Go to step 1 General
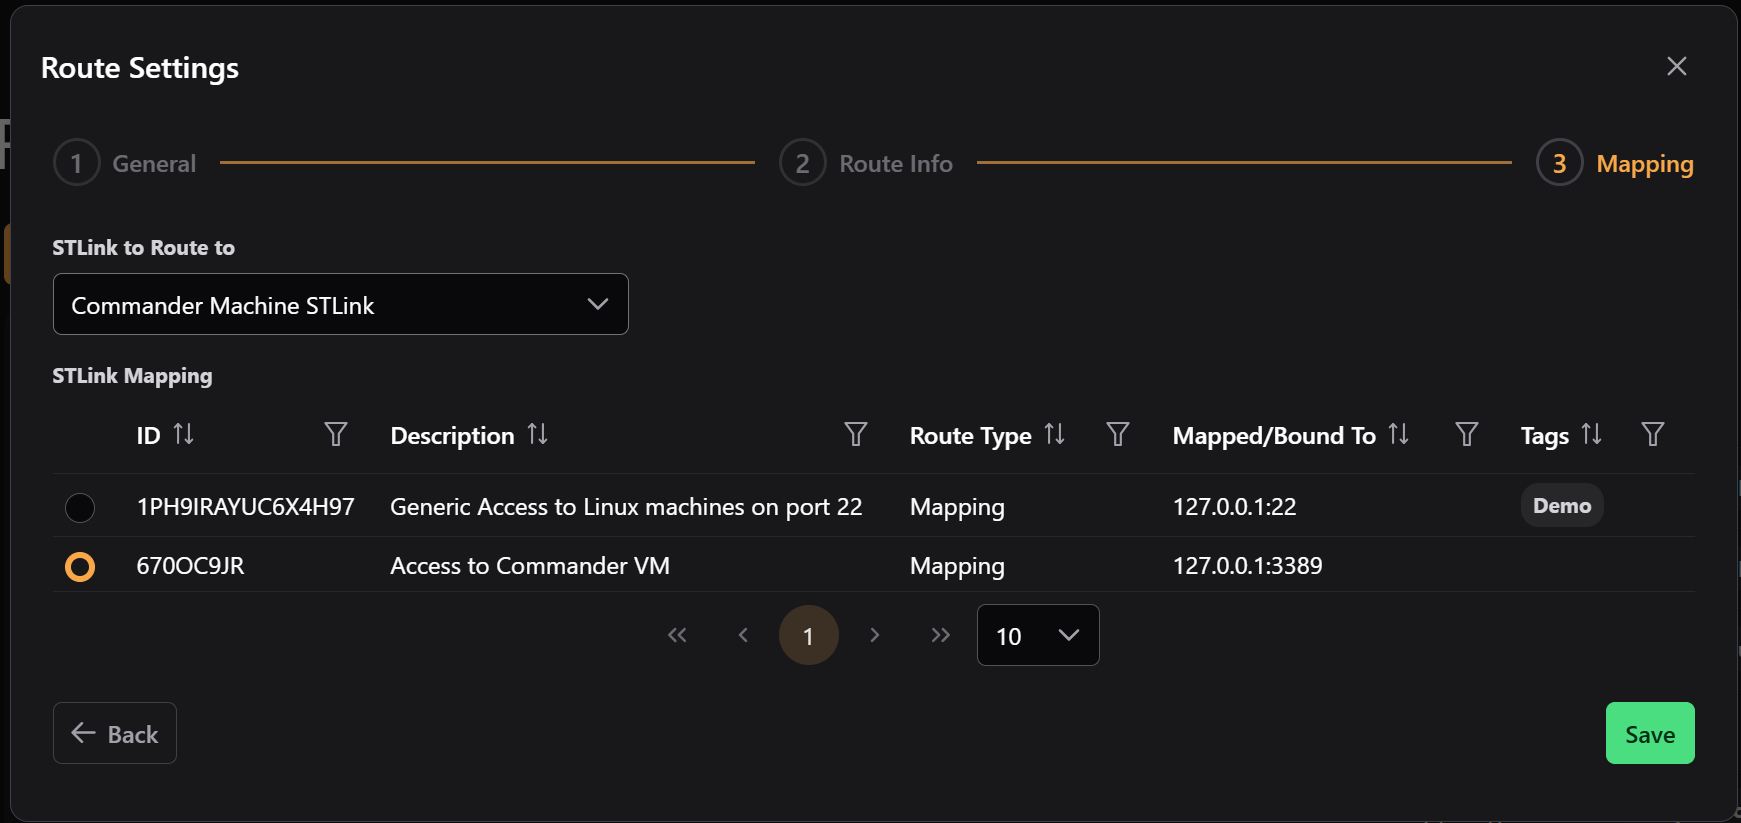1741x823 pixels. pos(125,163)
